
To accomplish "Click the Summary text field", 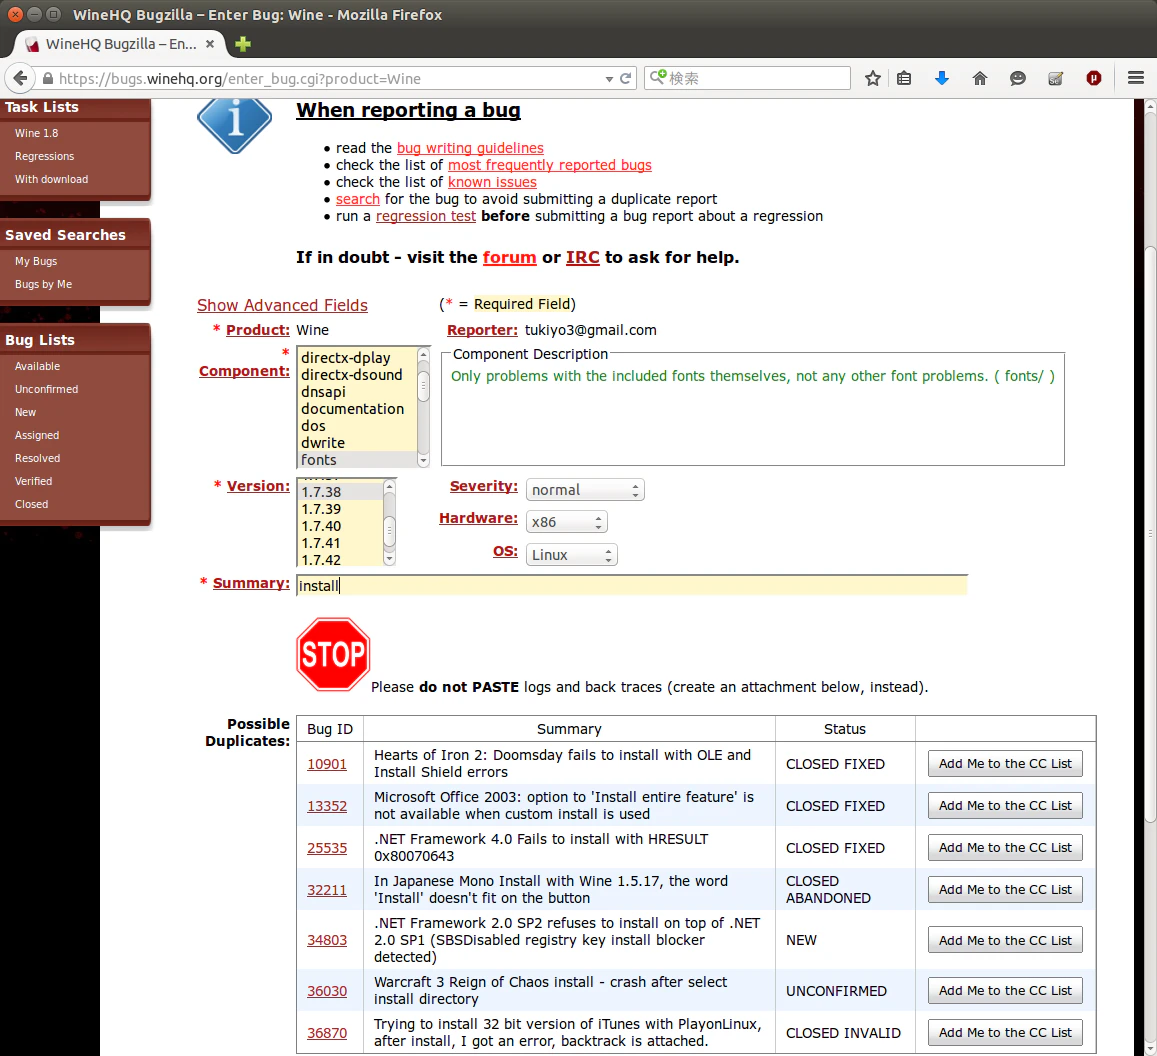I will [631, 585].
